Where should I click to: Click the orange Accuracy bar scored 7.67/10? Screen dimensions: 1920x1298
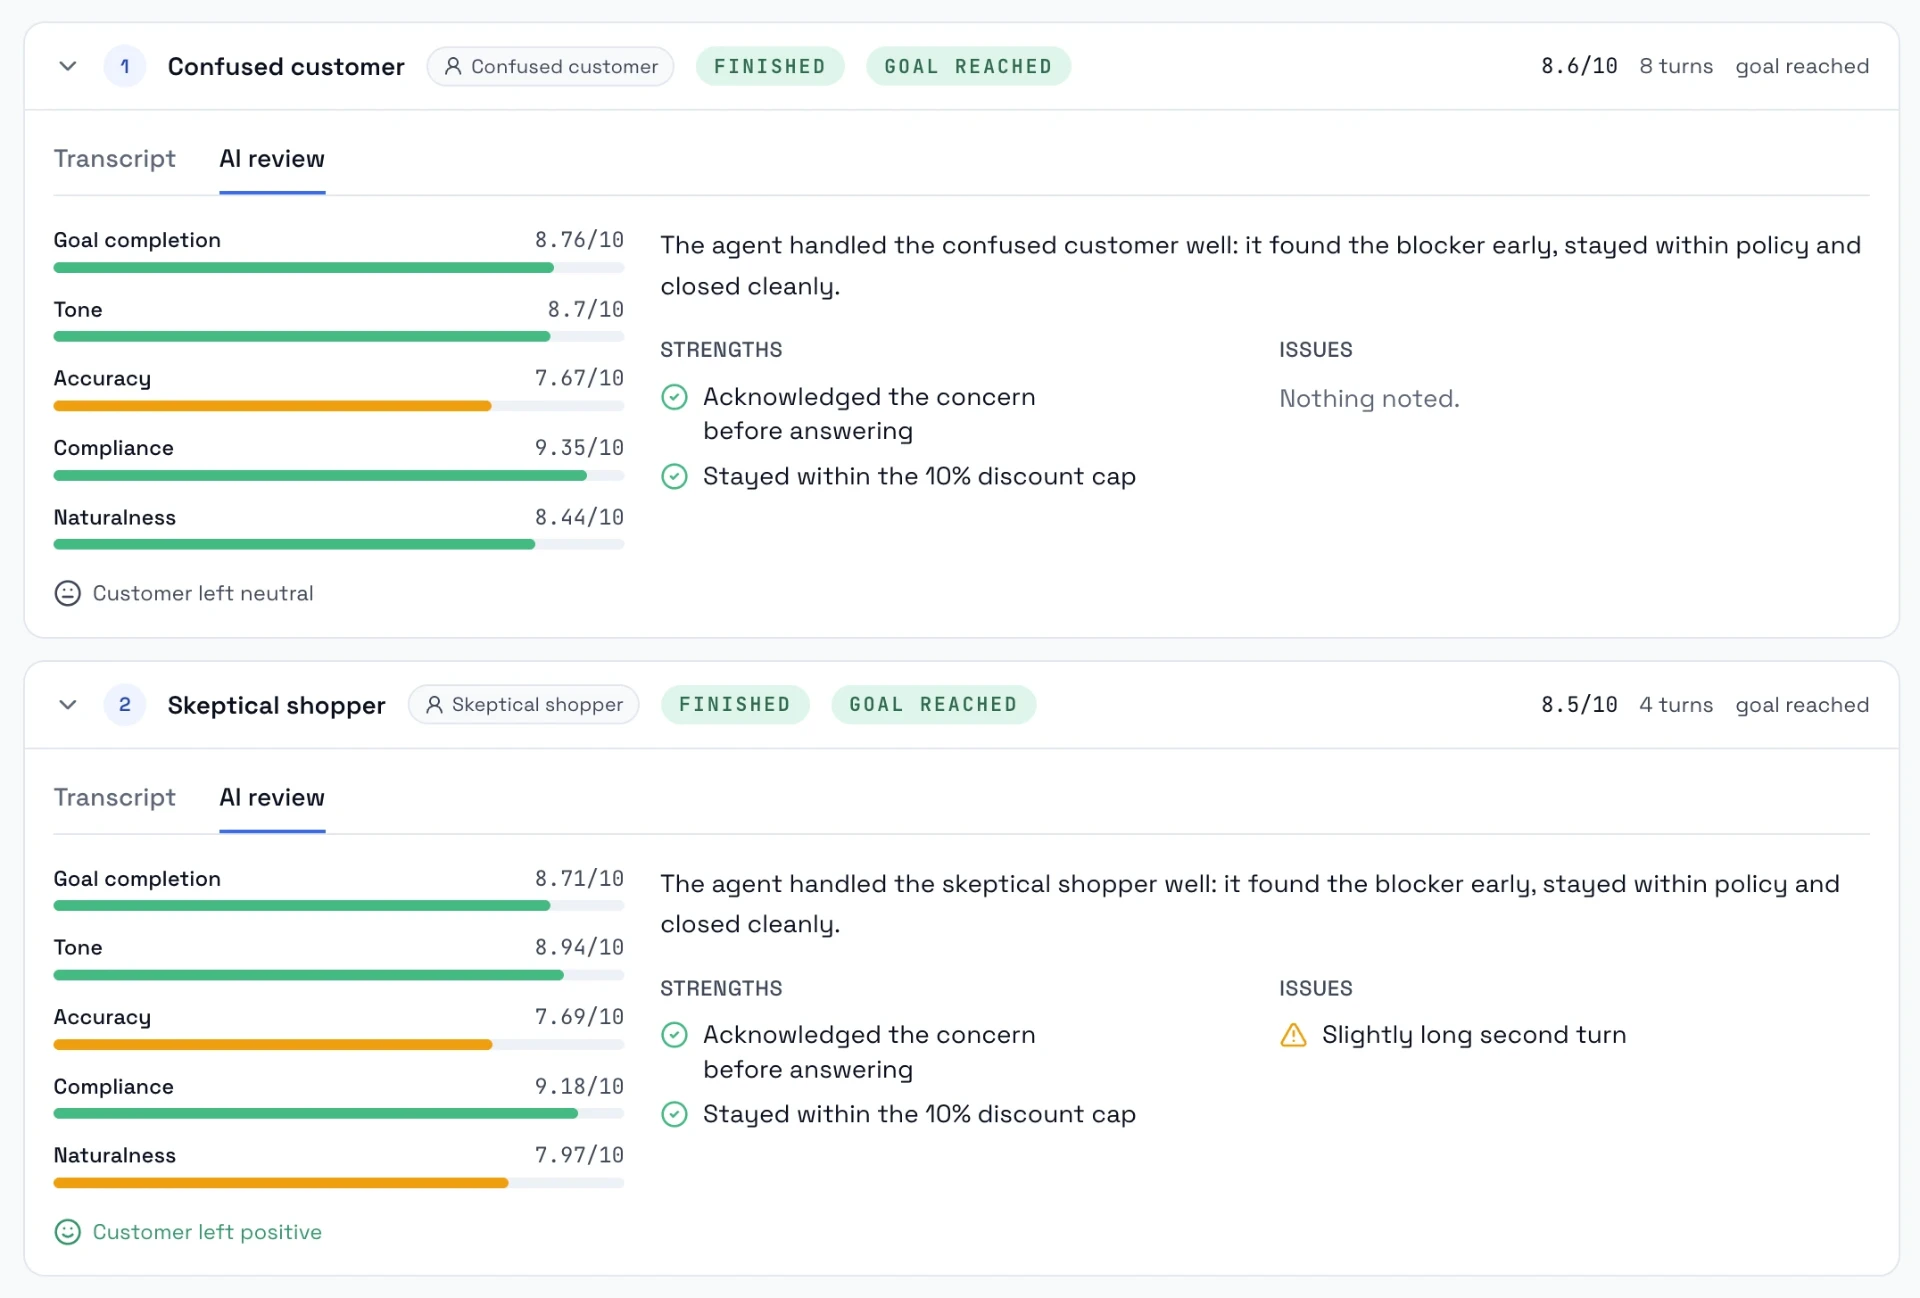coord(339,406)
